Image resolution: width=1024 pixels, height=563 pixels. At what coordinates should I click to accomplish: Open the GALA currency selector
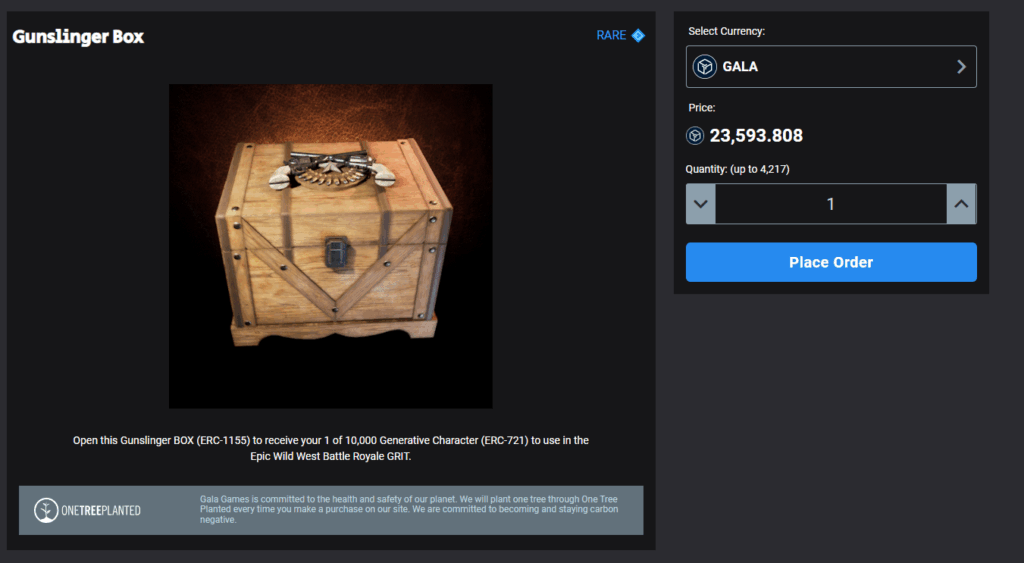pos(831,67)
